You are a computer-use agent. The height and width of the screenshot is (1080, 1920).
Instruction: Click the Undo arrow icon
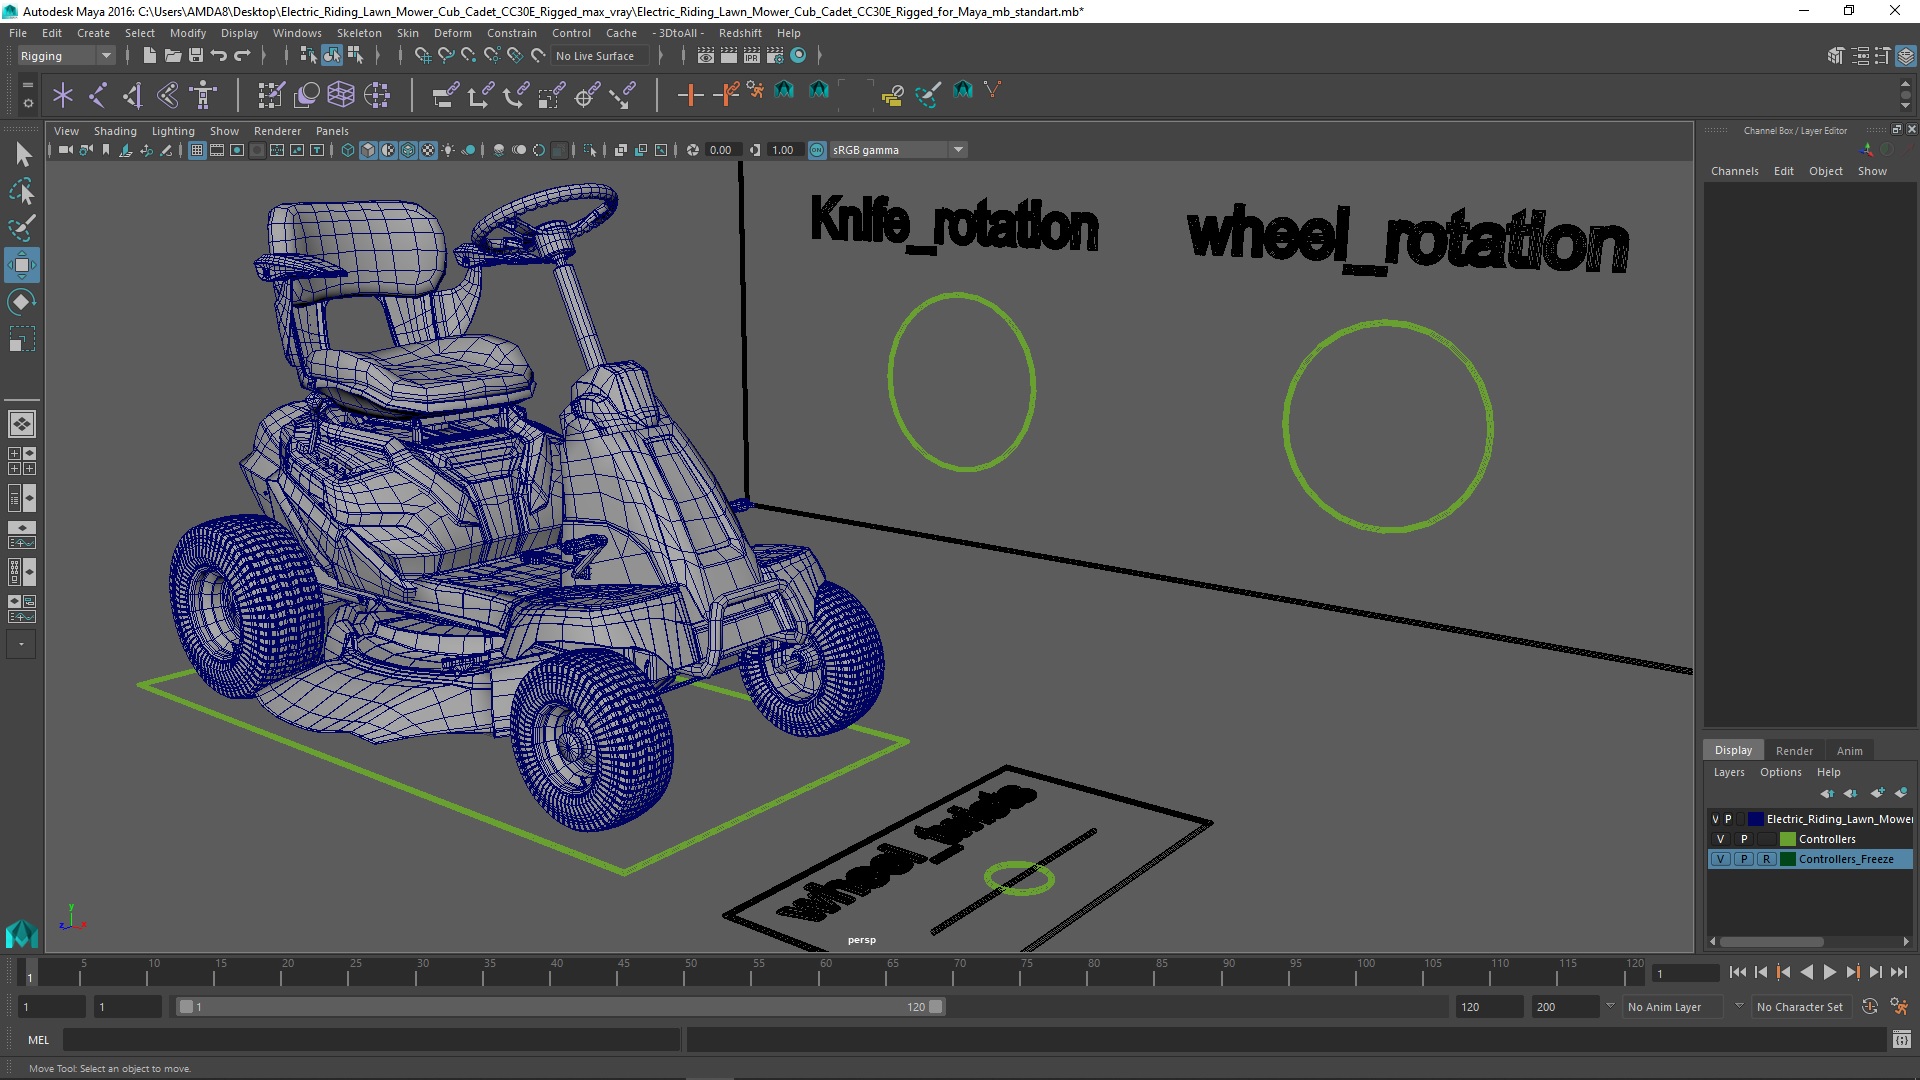[x=219, y=56]
